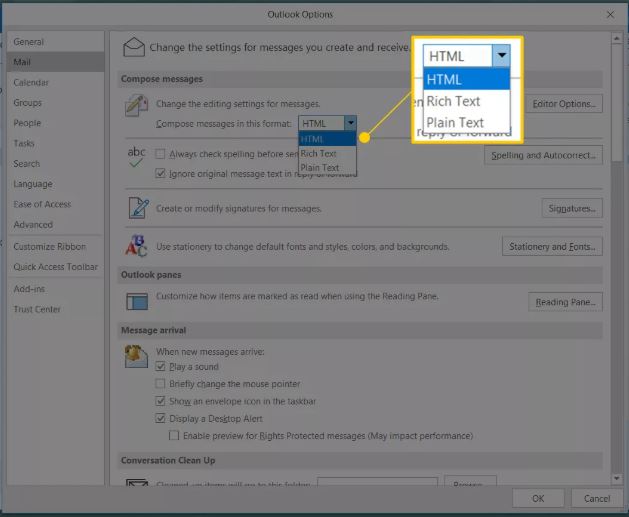The image size is (629, 517).
Task: Enable preview for Rights Protected messages
Action: 174,436
